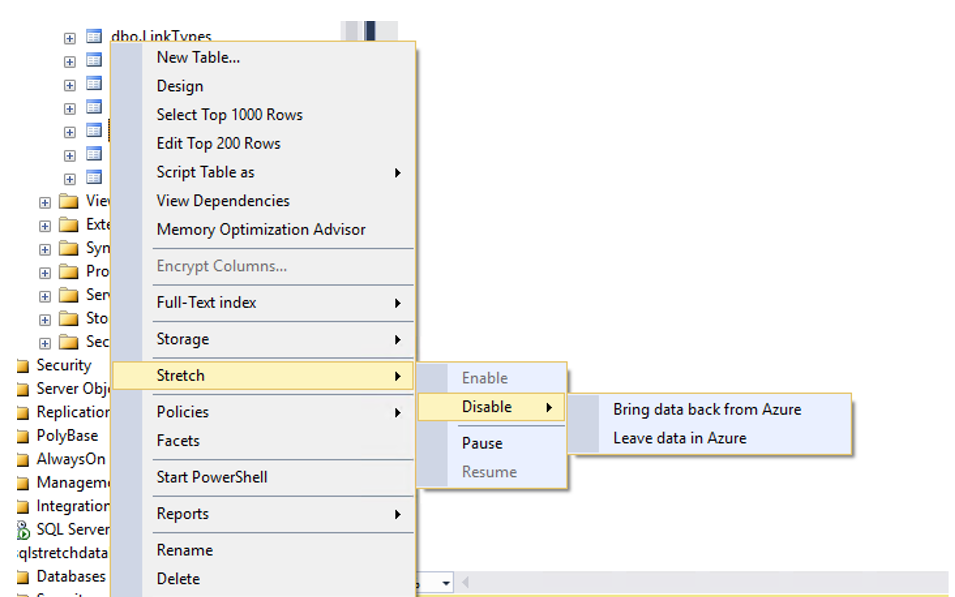Click the Server Objects folder icon
This screenshot has width=955, height=597.
click(23, 389)
